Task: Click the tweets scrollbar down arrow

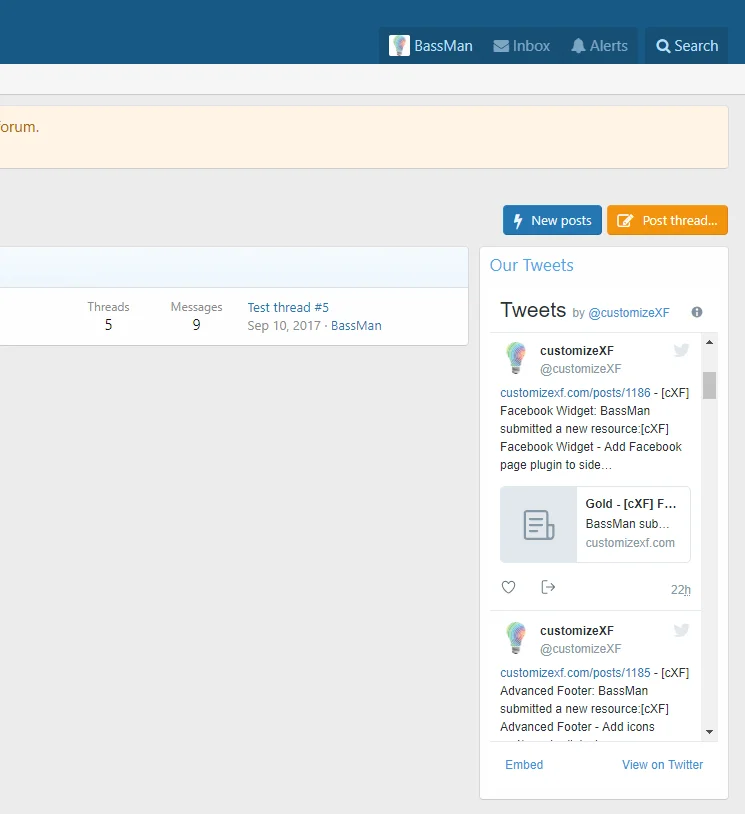Action: (x=710, y=732)
